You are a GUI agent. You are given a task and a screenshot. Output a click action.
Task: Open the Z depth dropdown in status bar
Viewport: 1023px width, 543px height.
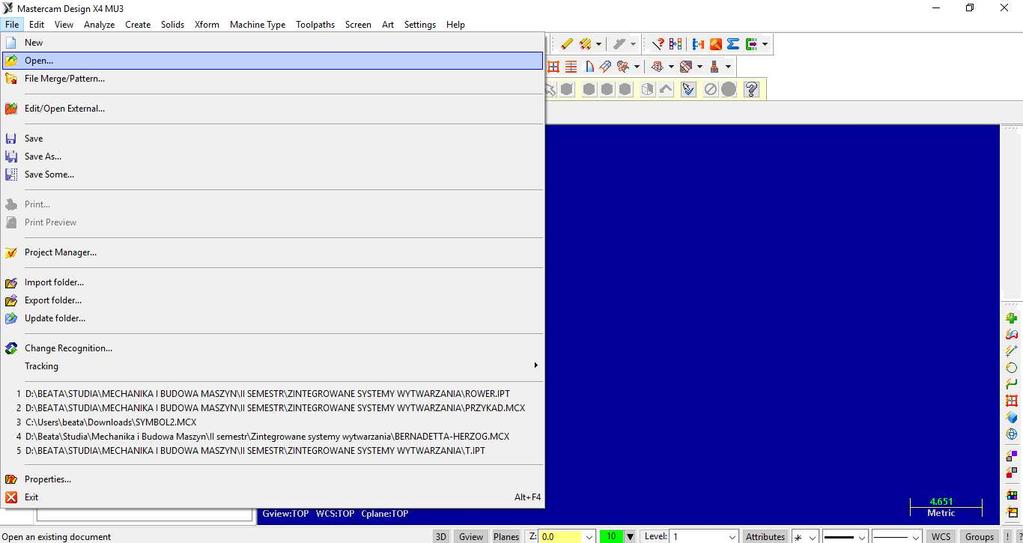tap(590, 536)
